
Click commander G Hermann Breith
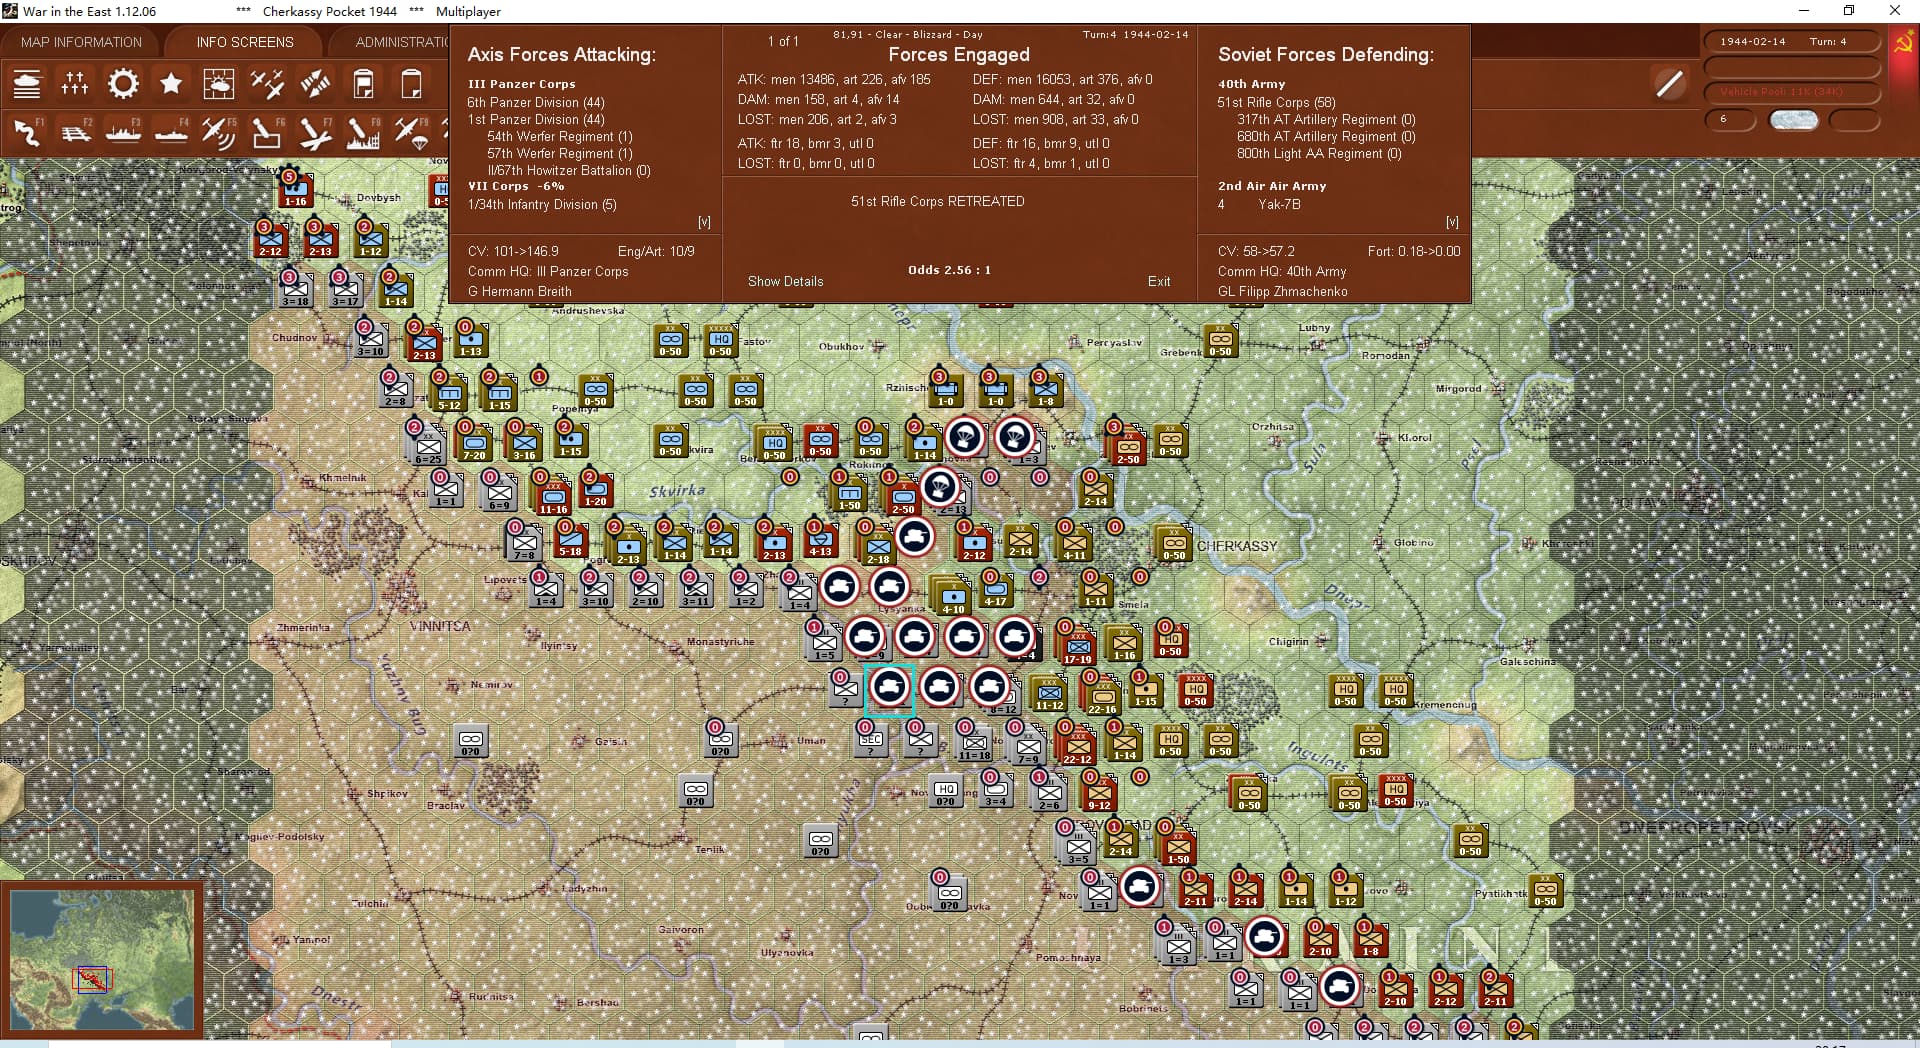[x=520, y=291]
